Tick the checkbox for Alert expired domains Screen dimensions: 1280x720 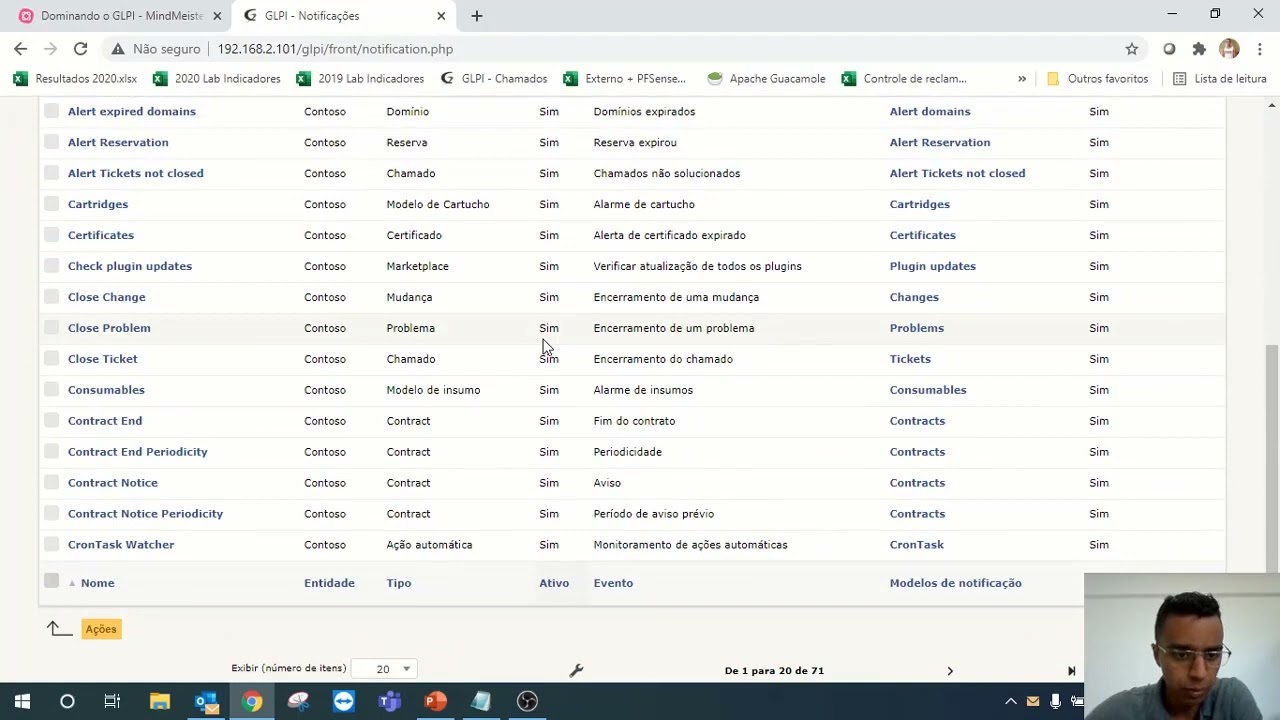click(x=52, y=111)
